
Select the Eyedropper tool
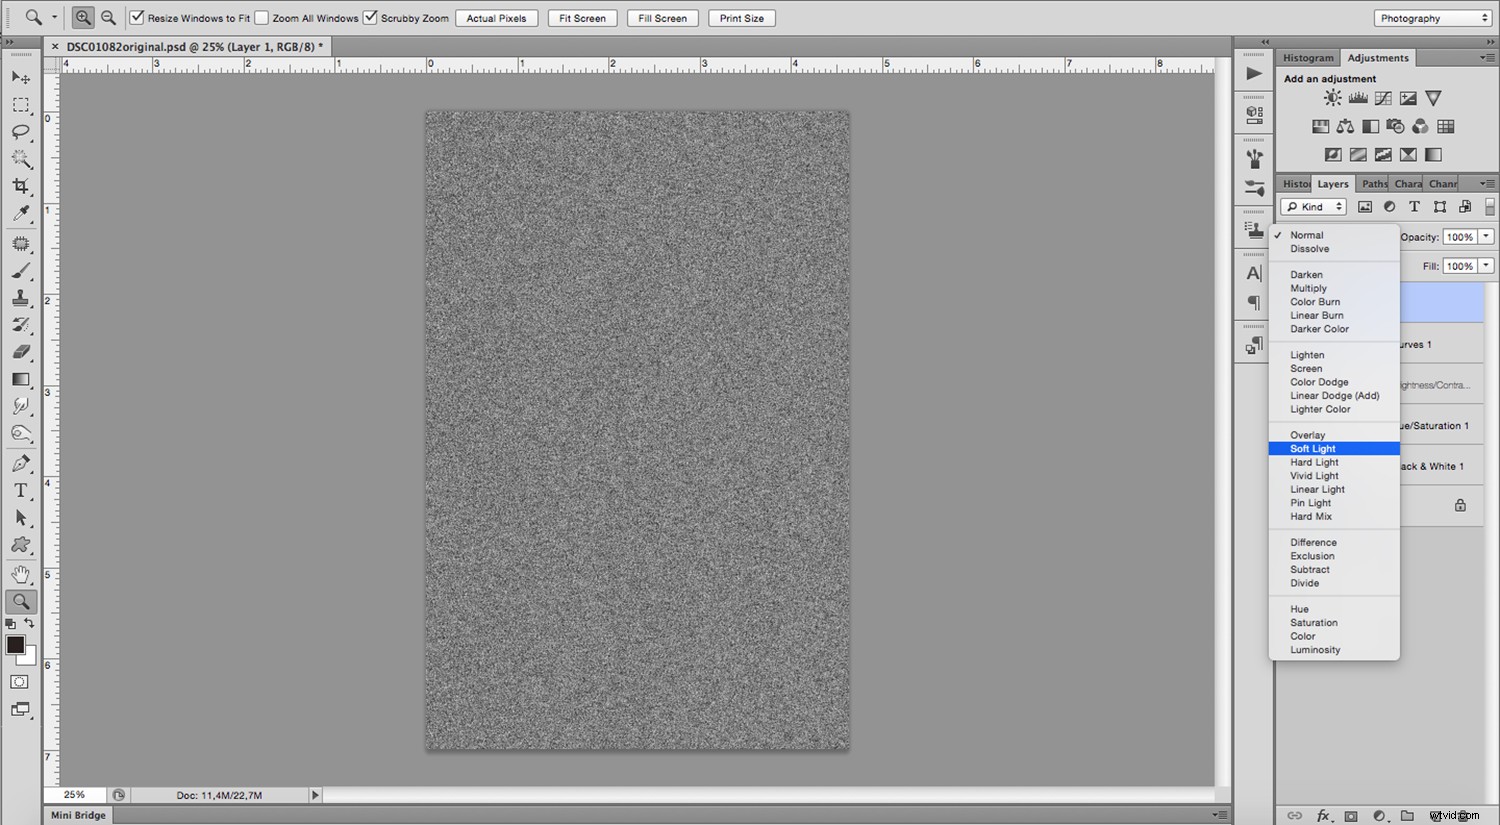[20, 213]
